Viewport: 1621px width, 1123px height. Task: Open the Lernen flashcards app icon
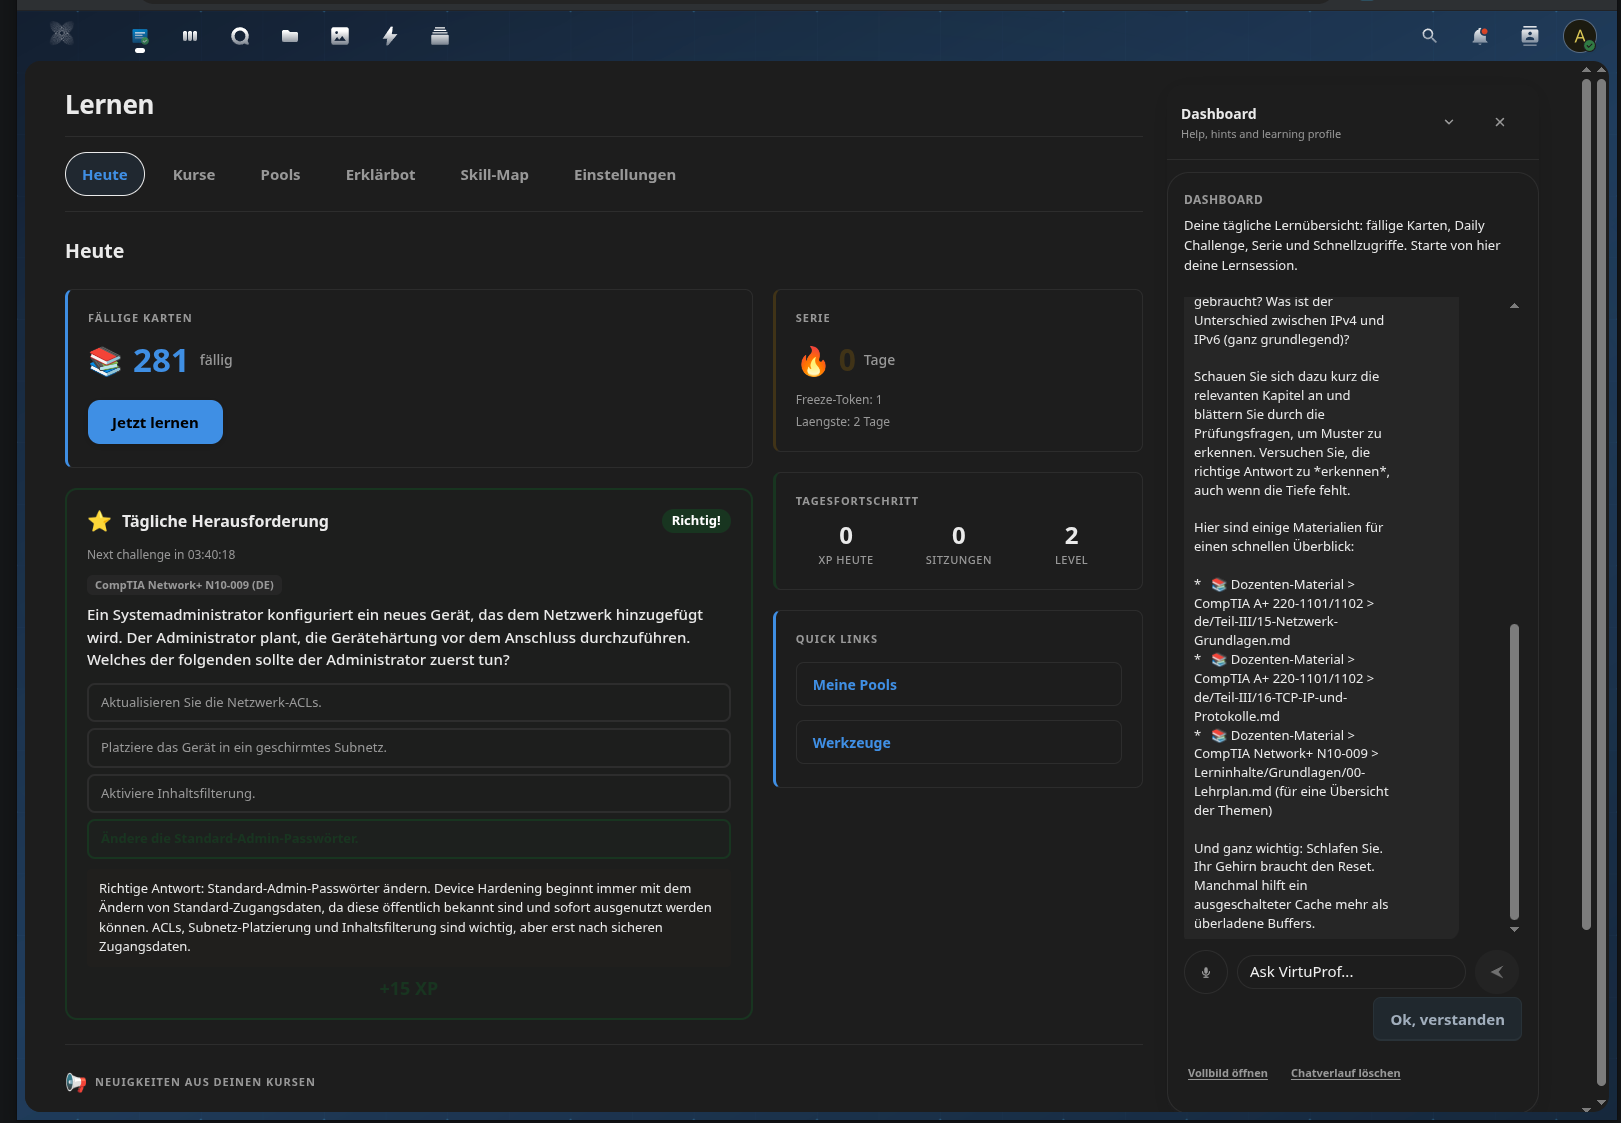pyautogui.click(x=140, y=36)
